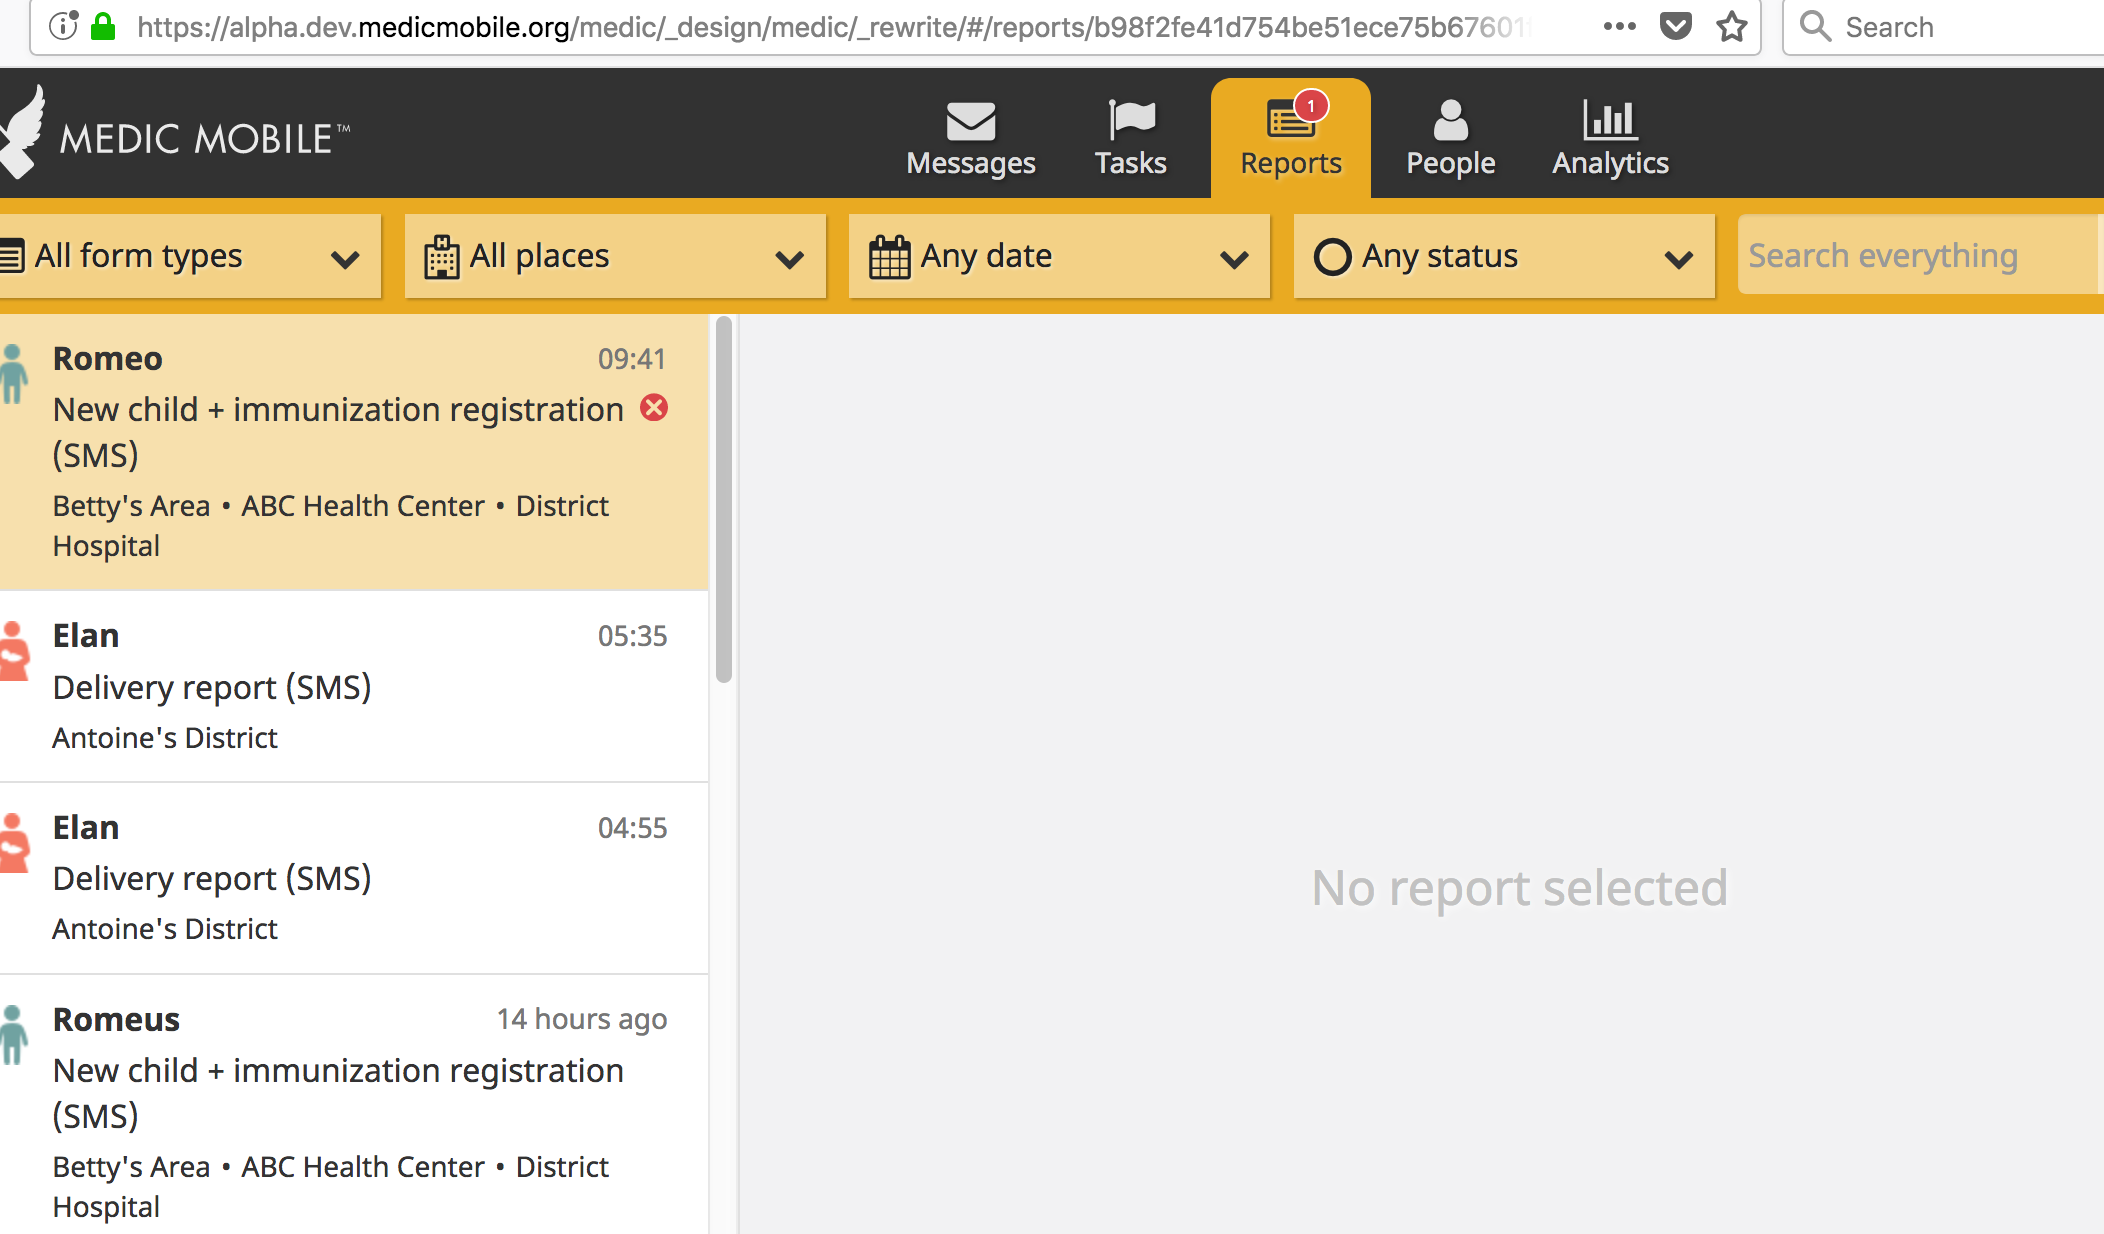Click the site information icon in URL bar
The height and width of the screenshot is (1234, 2104).
63,26
